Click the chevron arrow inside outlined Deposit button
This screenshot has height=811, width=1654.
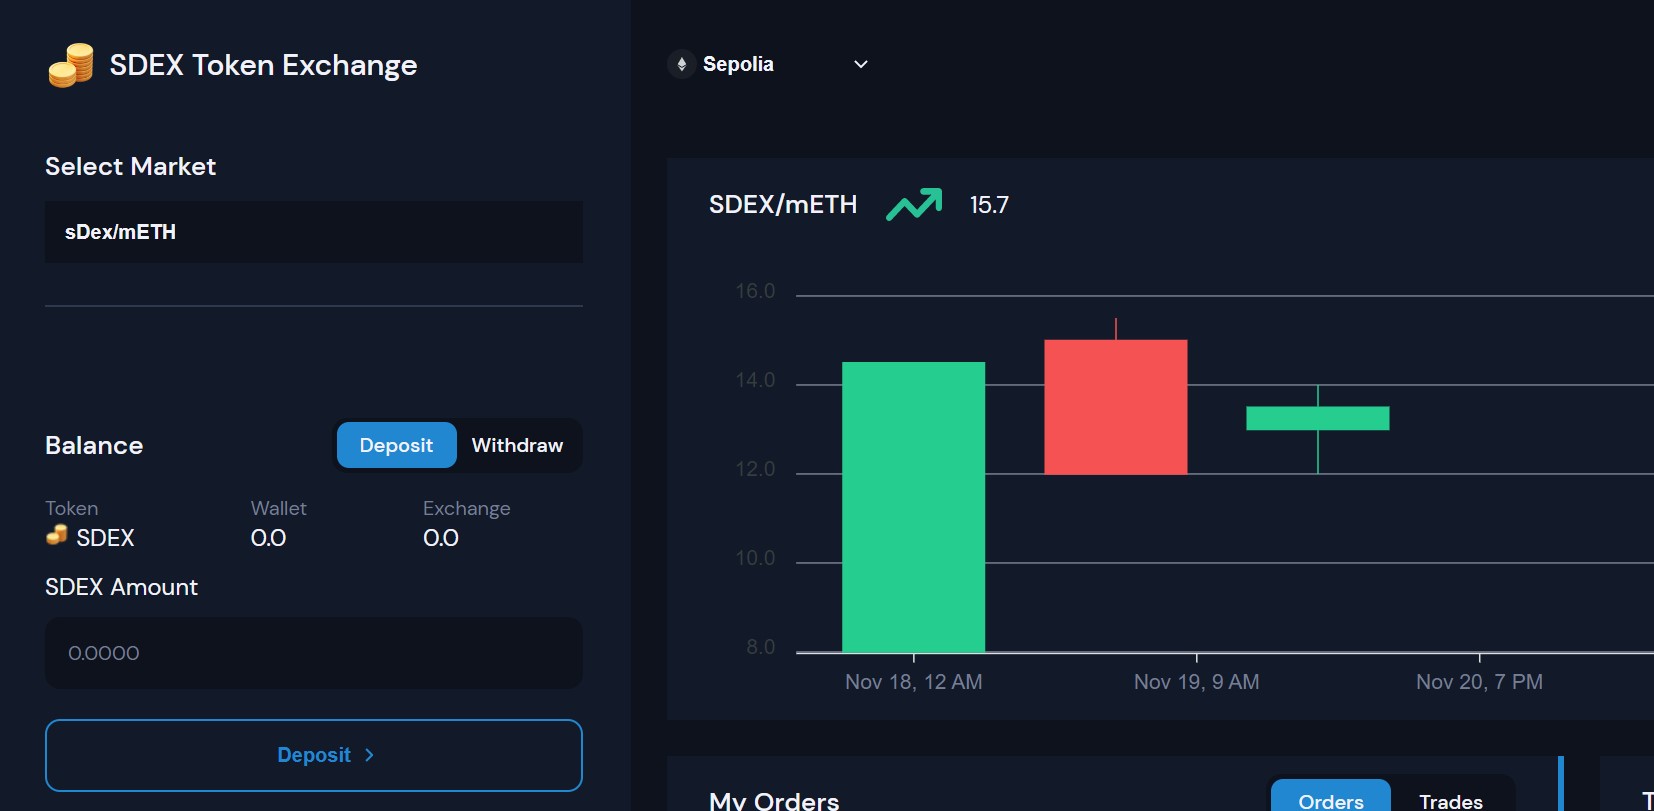click(369, 755)
